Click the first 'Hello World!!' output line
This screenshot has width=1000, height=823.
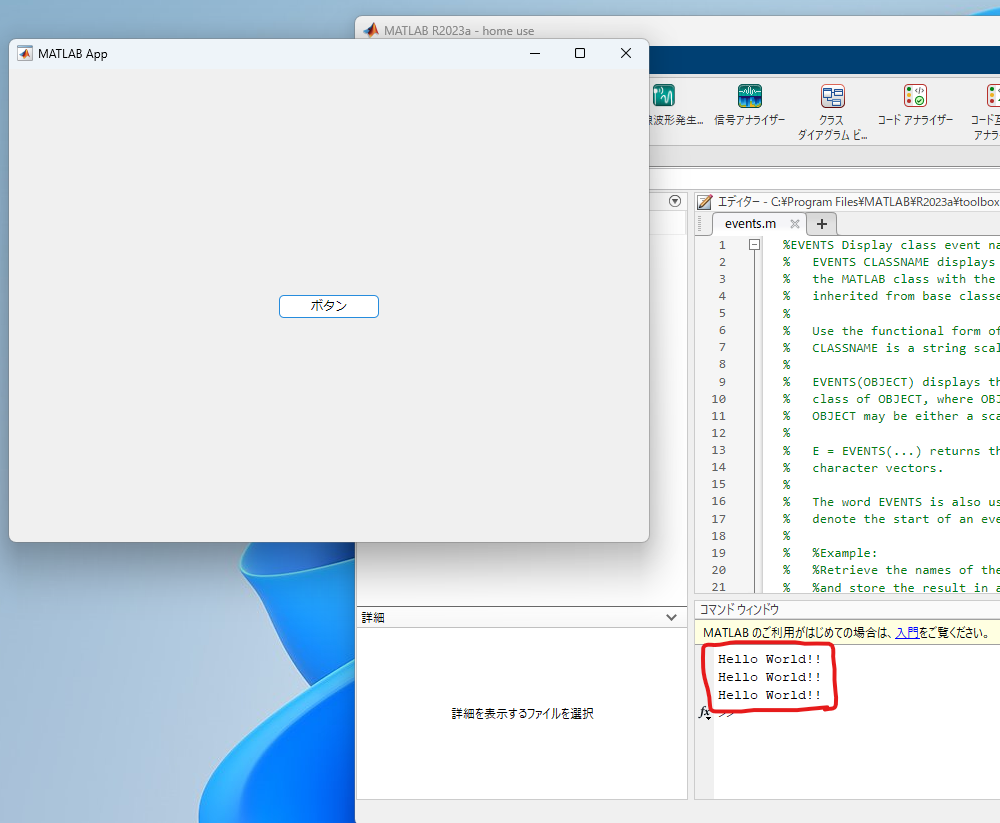click(x=769, y=659)
